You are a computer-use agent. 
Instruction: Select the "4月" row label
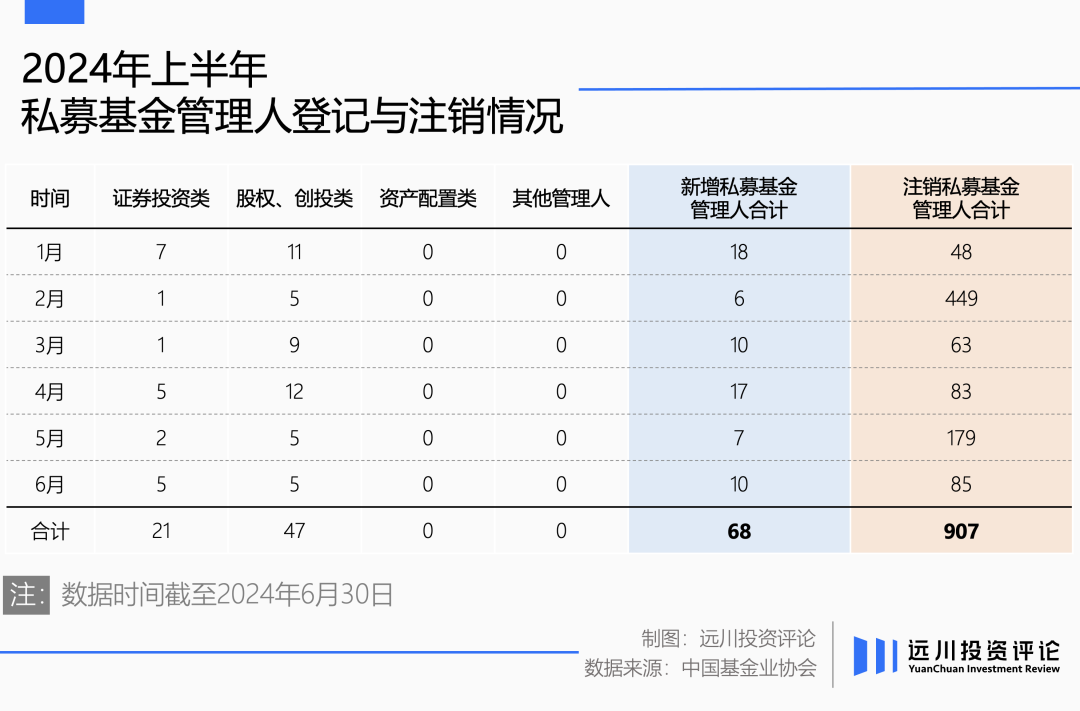coord(50,391)
